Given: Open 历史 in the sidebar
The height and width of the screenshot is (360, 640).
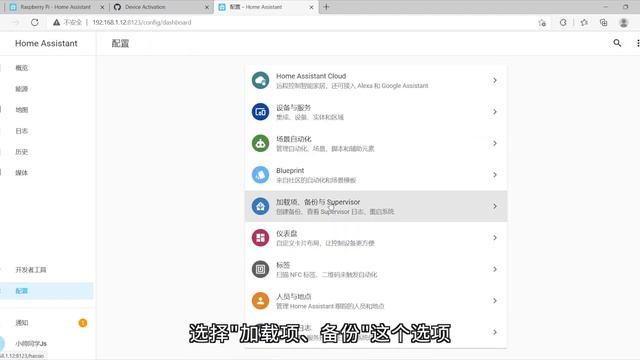Looking at the screenshot, I should coord(22,152).
